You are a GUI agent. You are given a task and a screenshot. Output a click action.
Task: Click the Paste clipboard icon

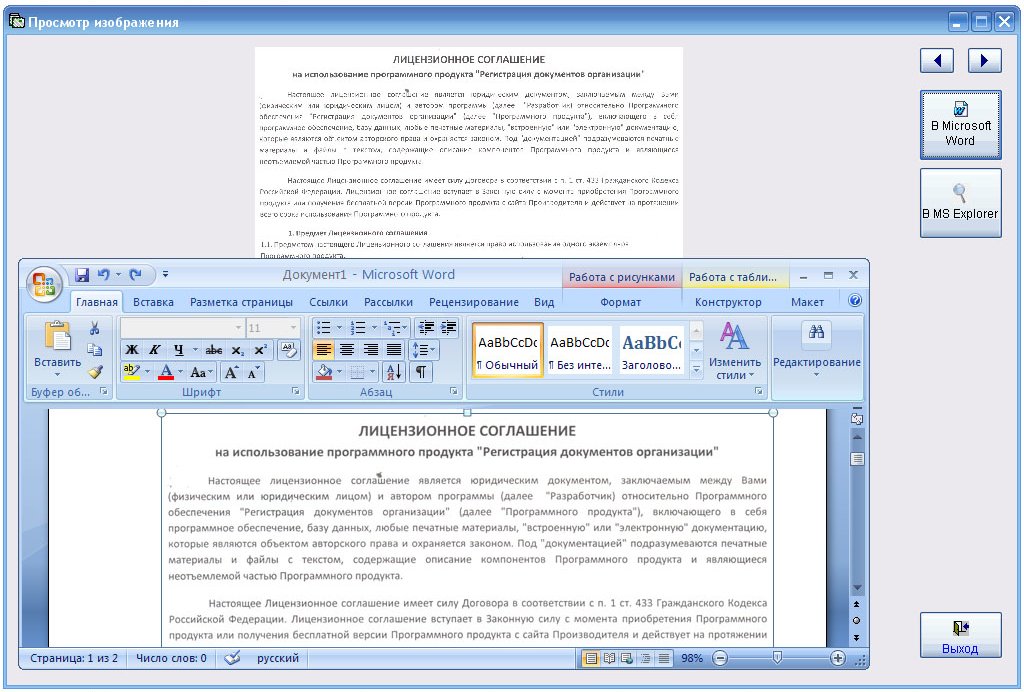pyautogui.click(x=57, y=337)
